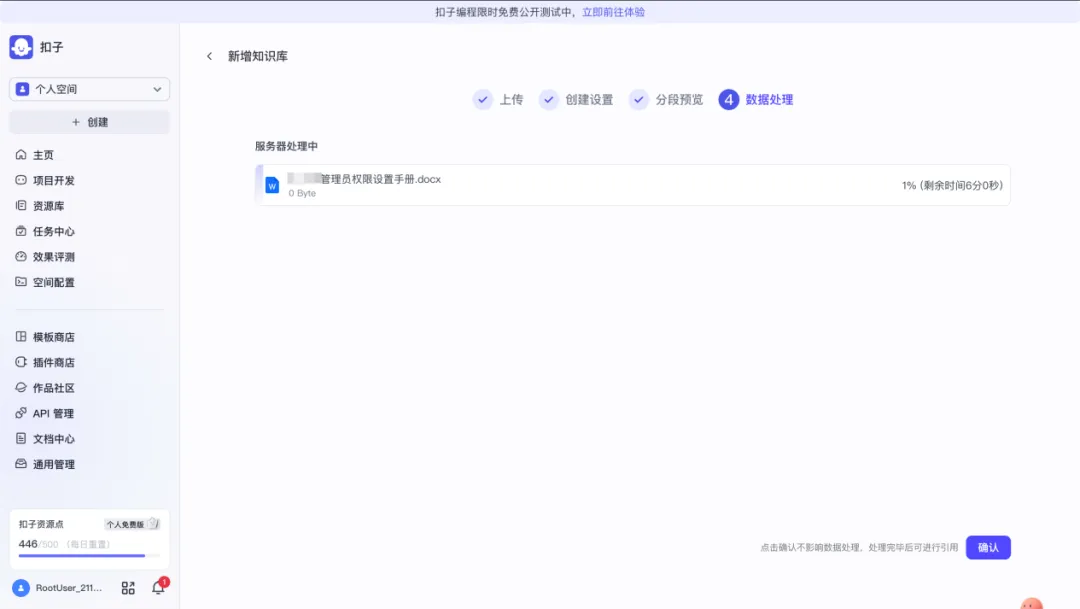Open the notification bell icon
Viewport: 1080px width, 609px height.
coord(158,588)
